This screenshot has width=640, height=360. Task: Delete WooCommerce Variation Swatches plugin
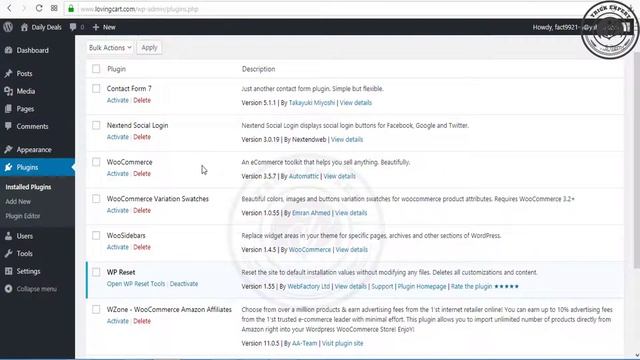142,210
